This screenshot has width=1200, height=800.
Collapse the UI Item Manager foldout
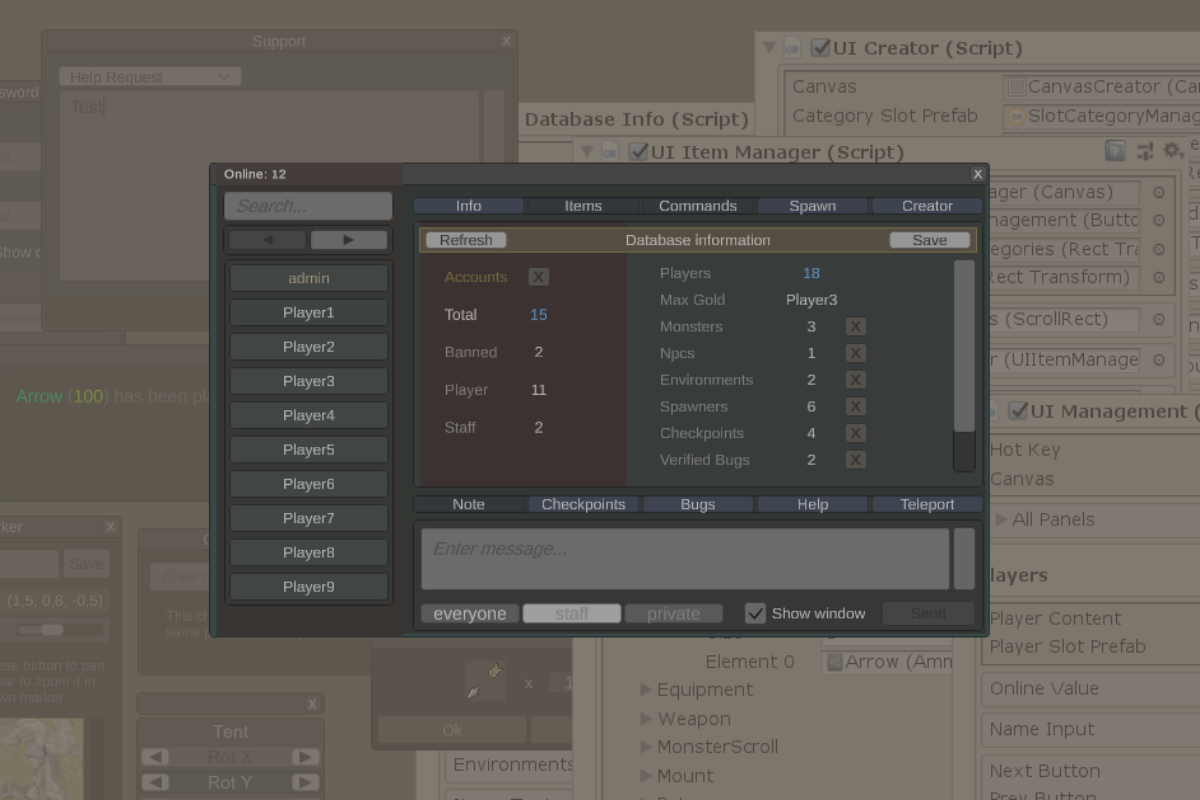[586, 151]
